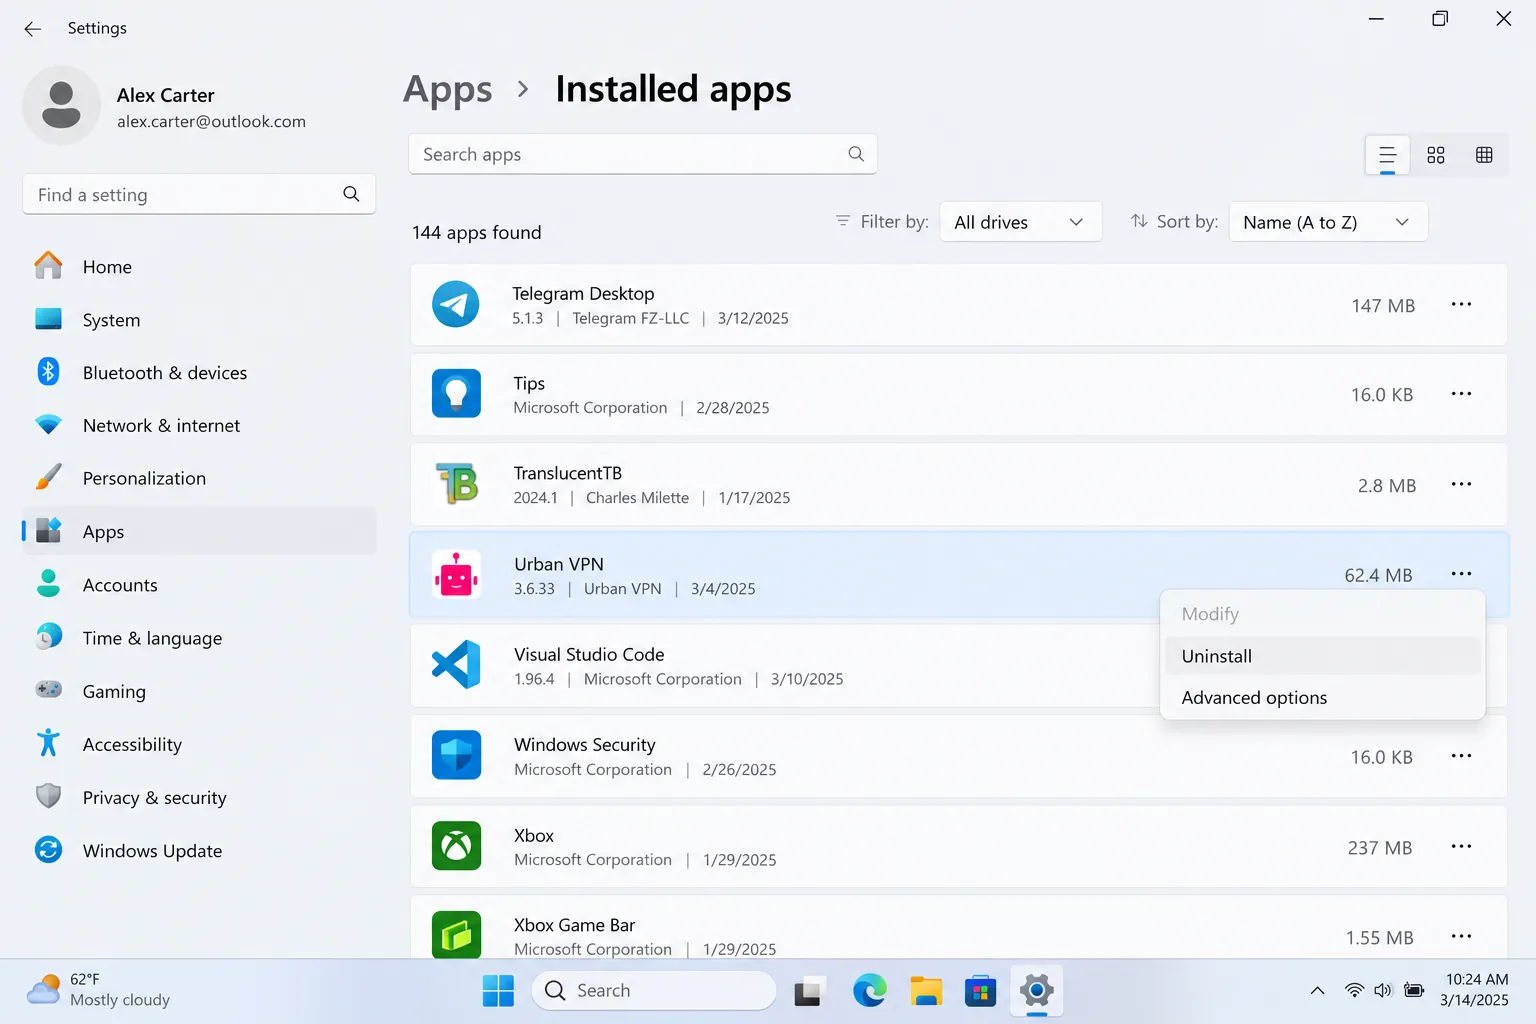1536x1024 pixels.
Task: Open more options for Telegram Desktop
Action: click(x=1461, y=304)
